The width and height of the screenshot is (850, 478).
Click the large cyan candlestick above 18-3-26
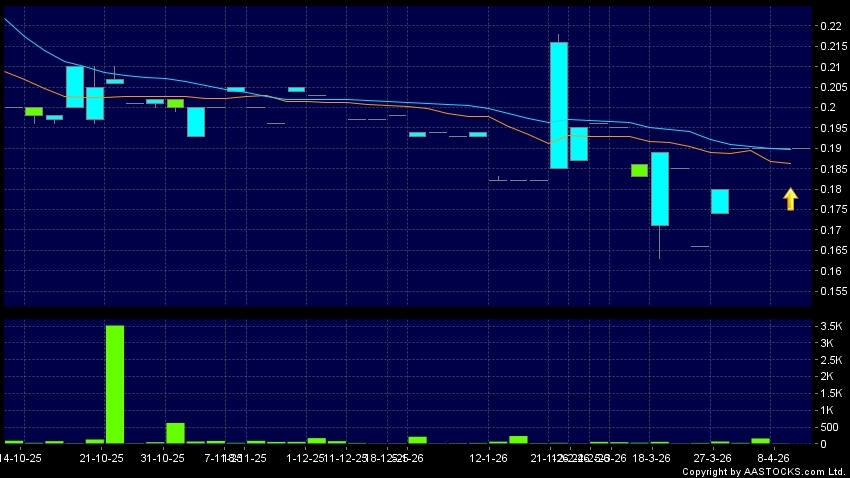(x=660, y=189)
